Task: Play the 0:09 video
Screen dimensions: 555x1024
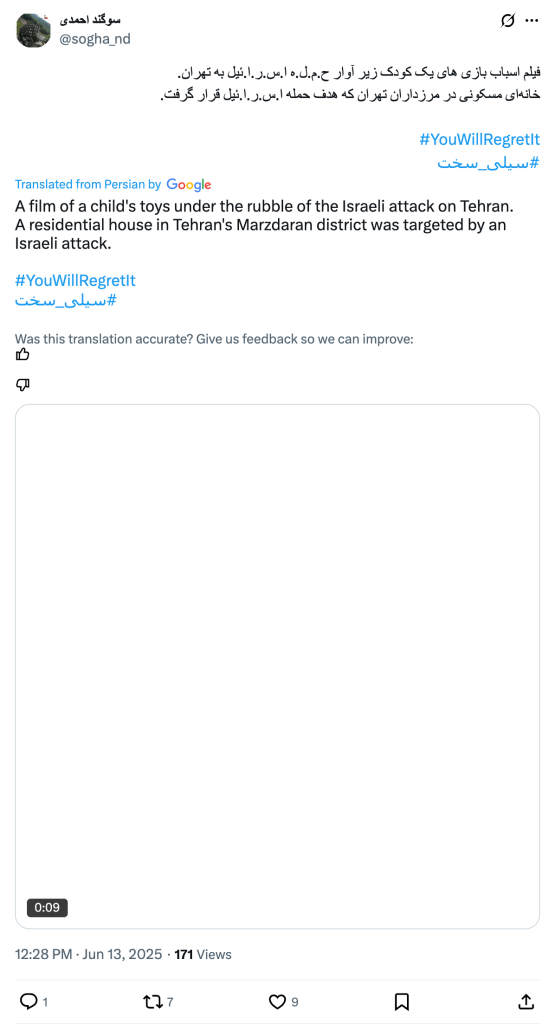Action: [x=278, y=666]
